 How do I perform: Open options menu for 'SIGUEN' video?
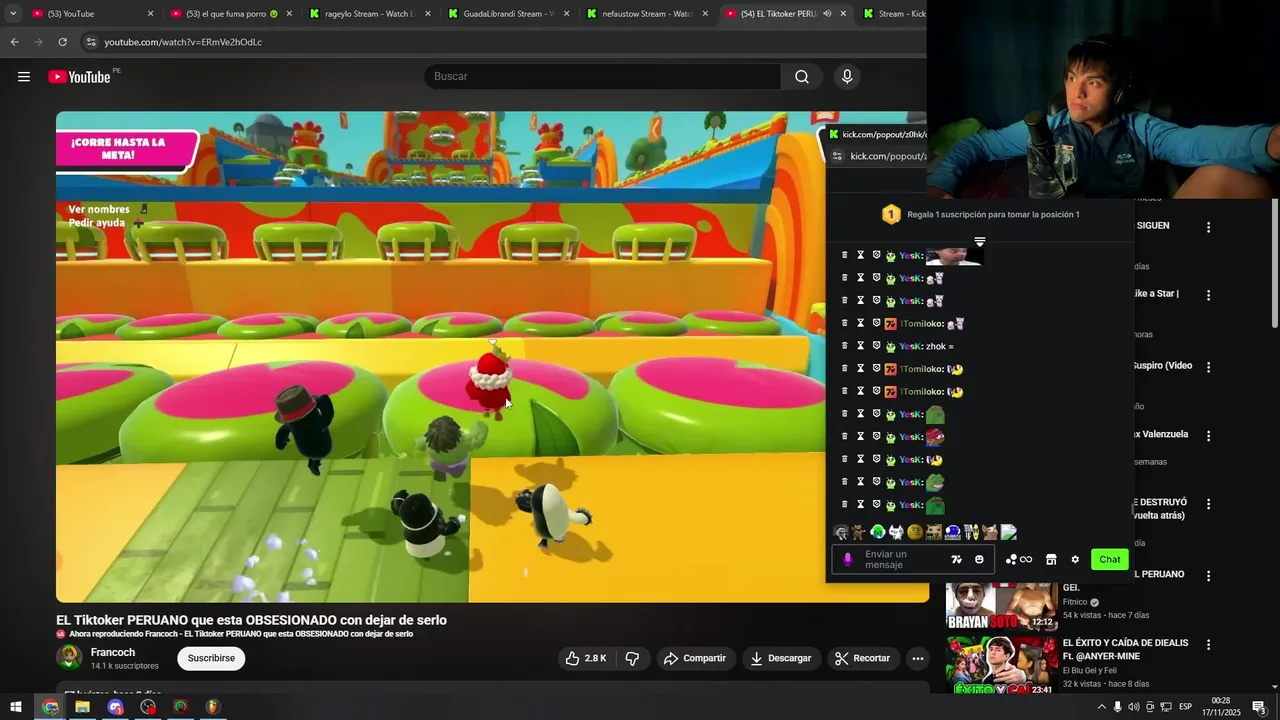(x=1208, y=228)
